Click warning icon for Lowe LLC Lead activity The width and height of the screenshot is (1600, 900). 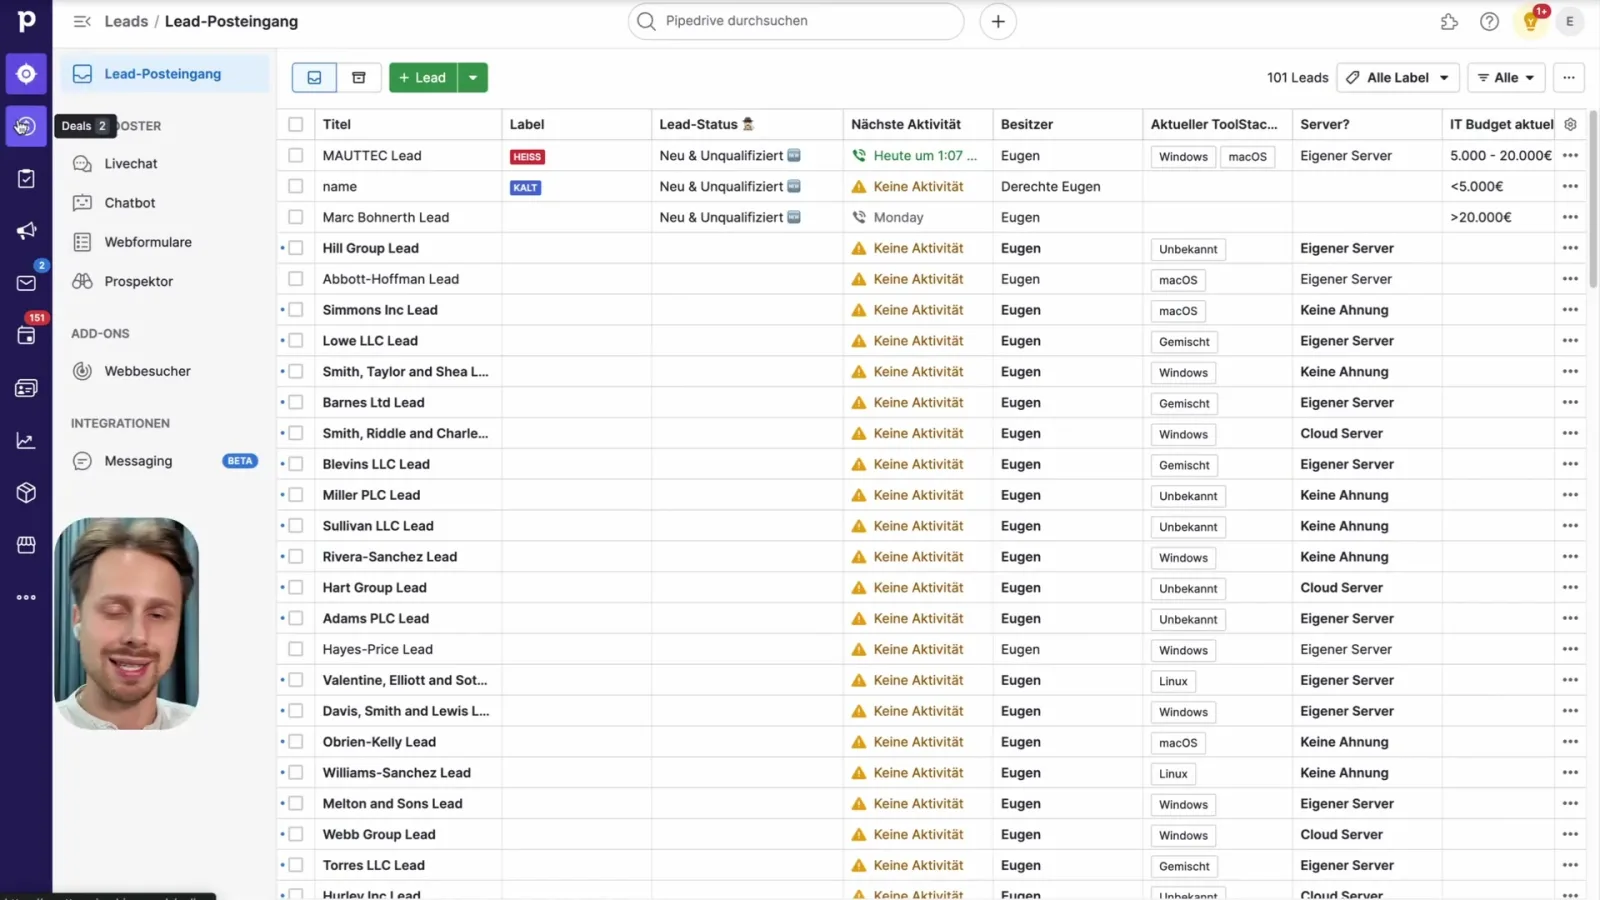click(x=858, y=341)
